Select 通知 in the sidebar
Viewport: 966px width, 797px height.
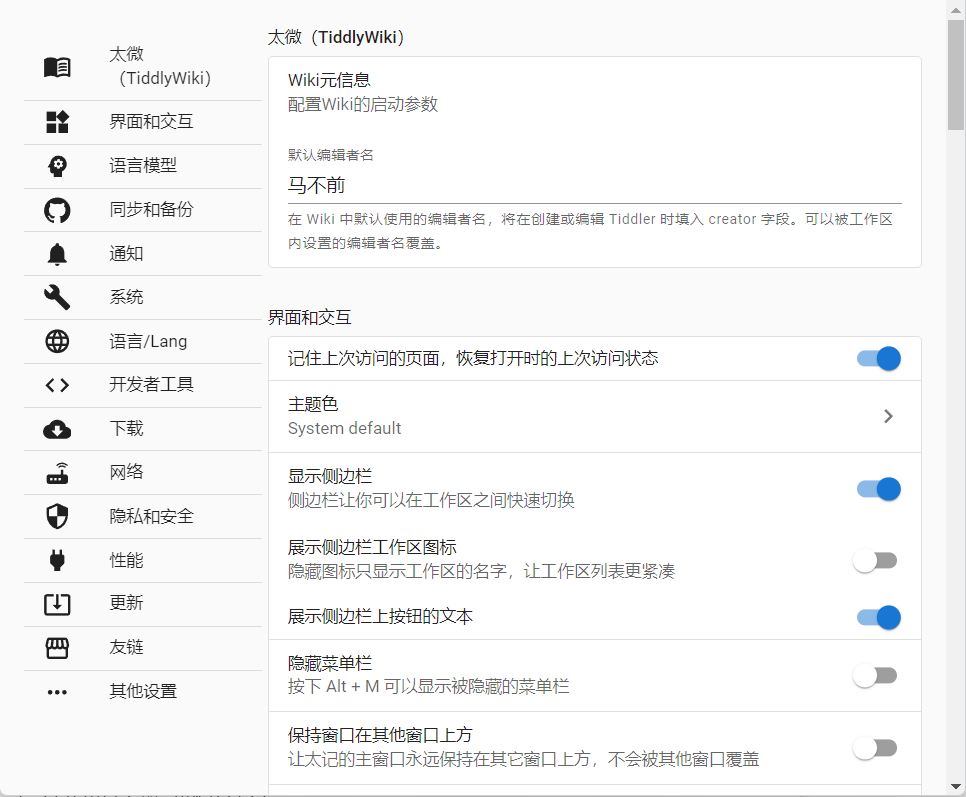[143, 254]
